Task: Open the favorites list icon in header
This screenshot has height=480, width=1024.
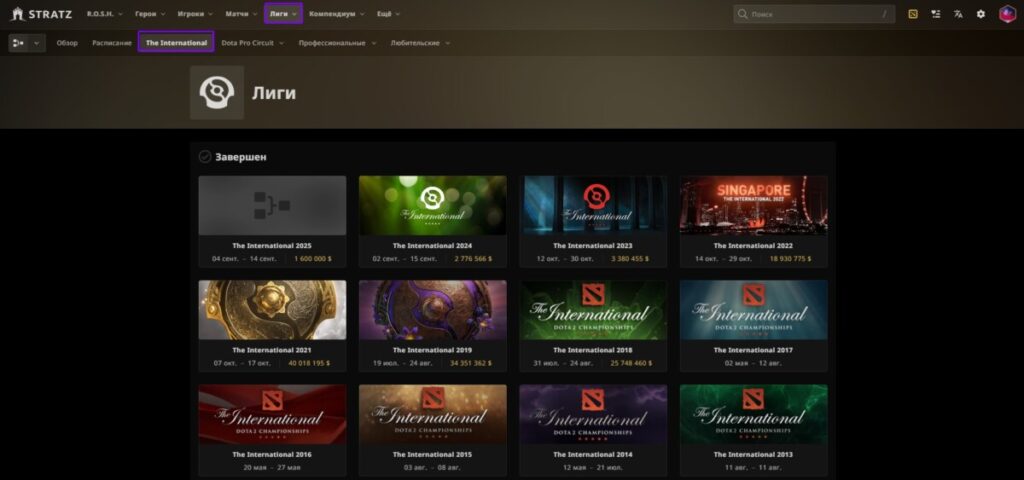Action: coord(935,14)
